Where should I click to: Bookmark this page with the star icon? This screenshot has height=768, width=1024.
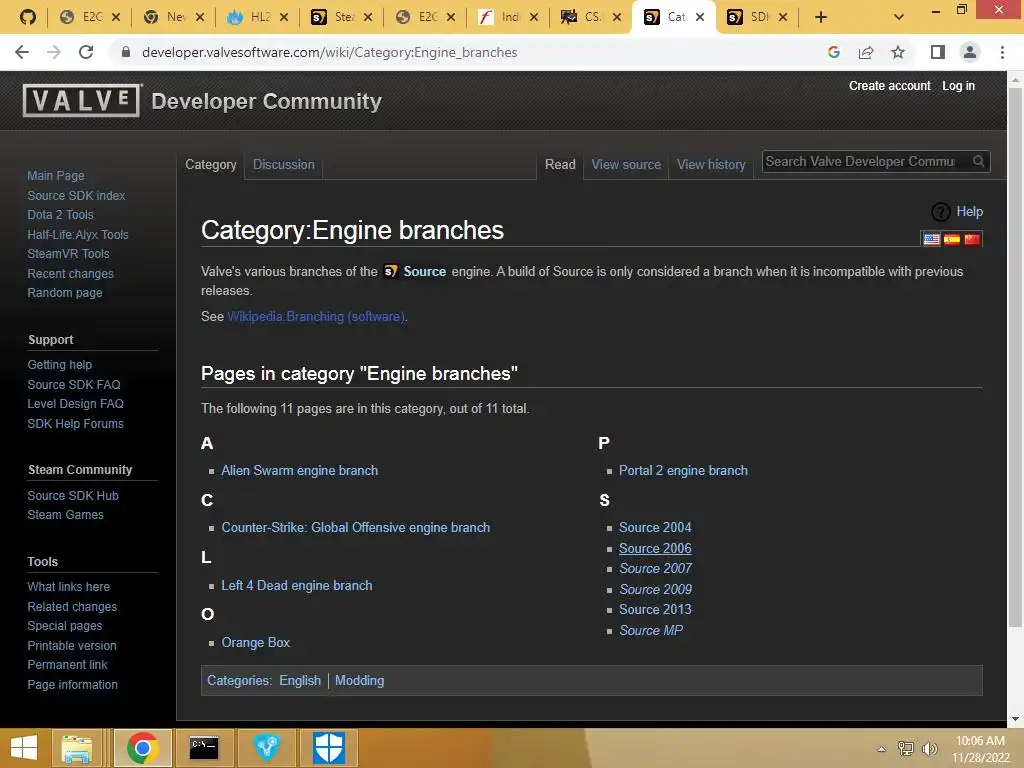coord(898,52)
